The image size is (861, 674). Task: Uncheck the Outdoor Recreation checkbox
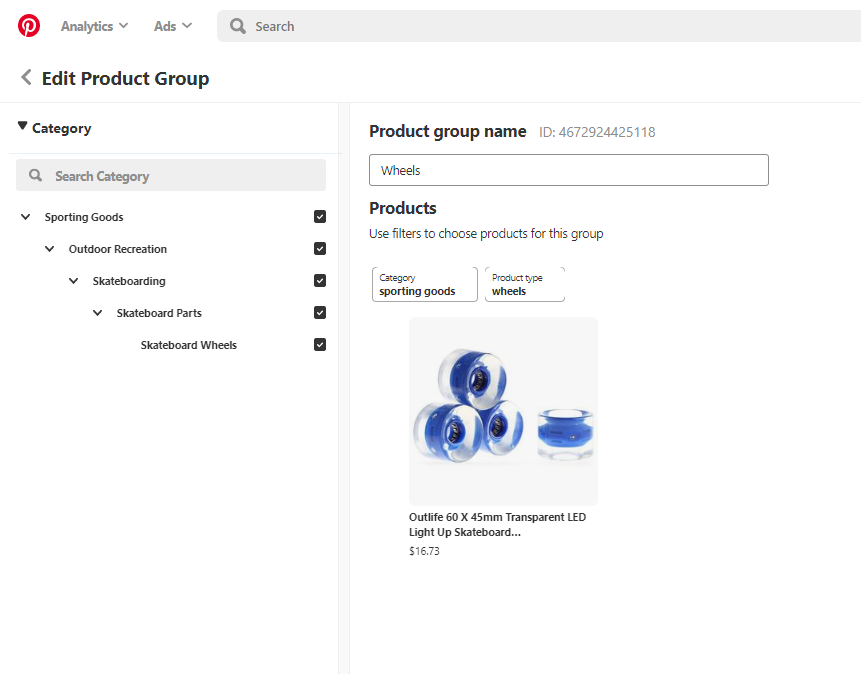click(x=320, y=249)
